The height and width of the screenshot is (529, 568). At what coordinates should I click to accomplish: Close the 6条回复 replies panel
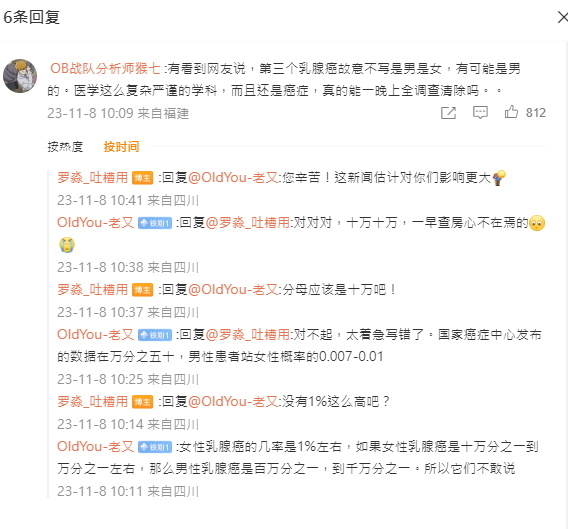(563, 17)
